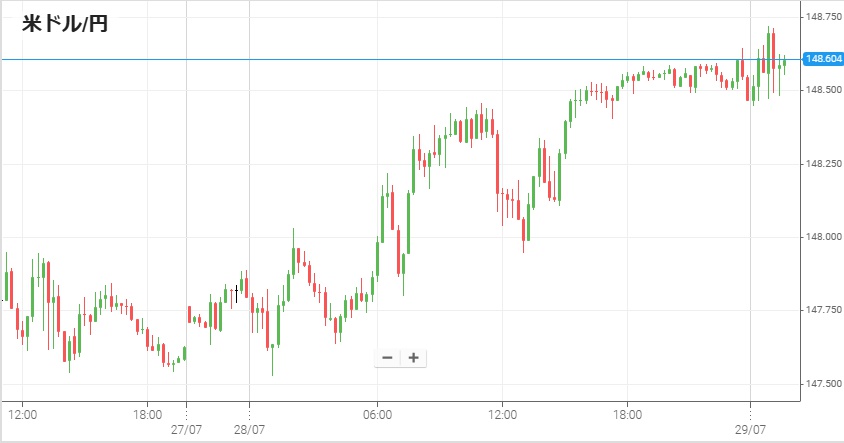Select the 148.000 price axis label
The width and height of the screenshot is (844, 443).
point(823,237)
